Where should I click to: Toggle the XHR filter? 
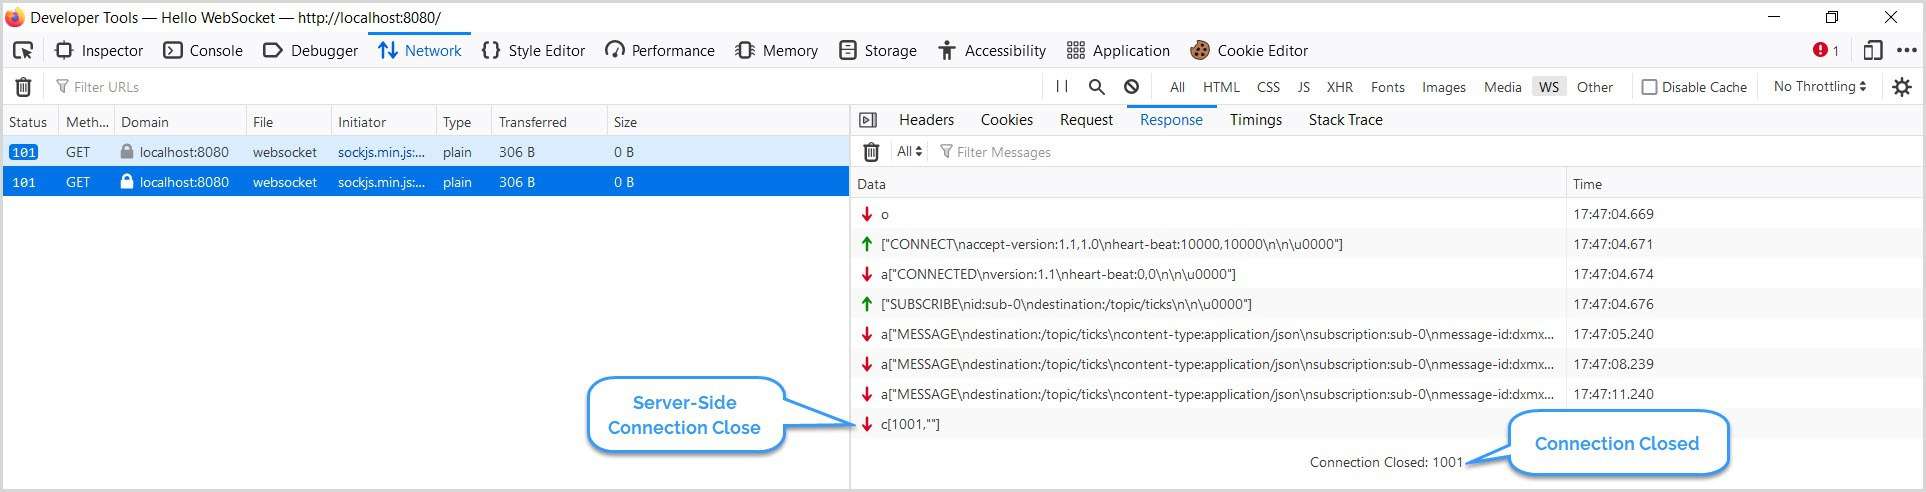tap(1339, 87)
